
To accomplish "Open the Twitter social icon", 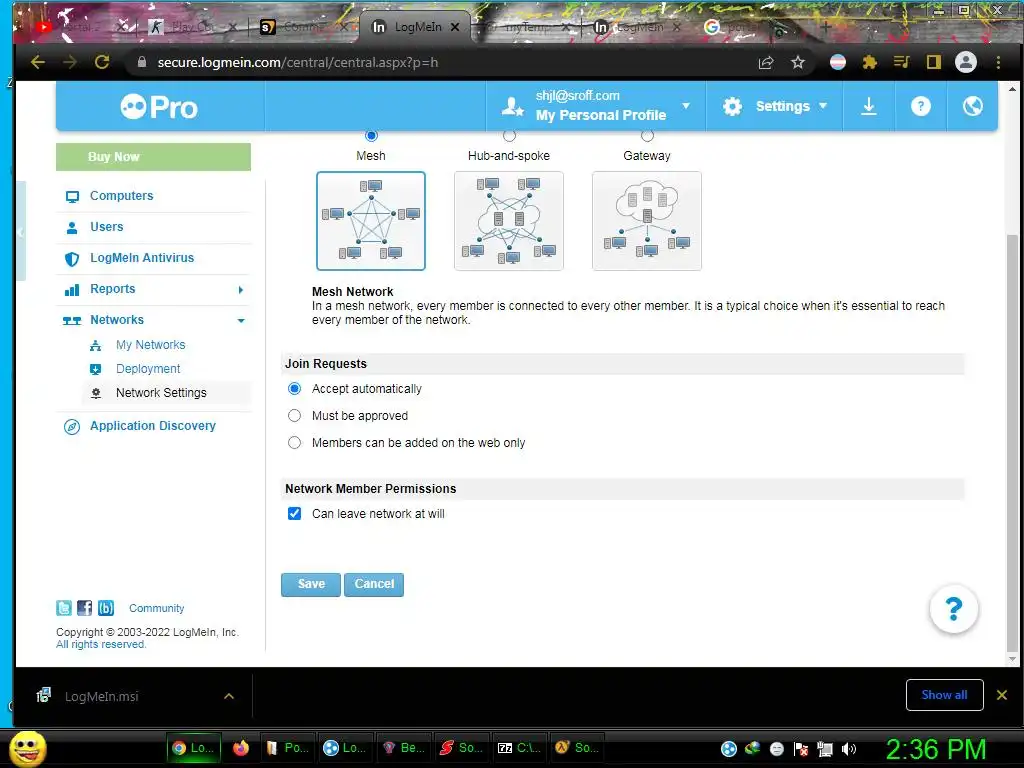I will click(64, 608).
